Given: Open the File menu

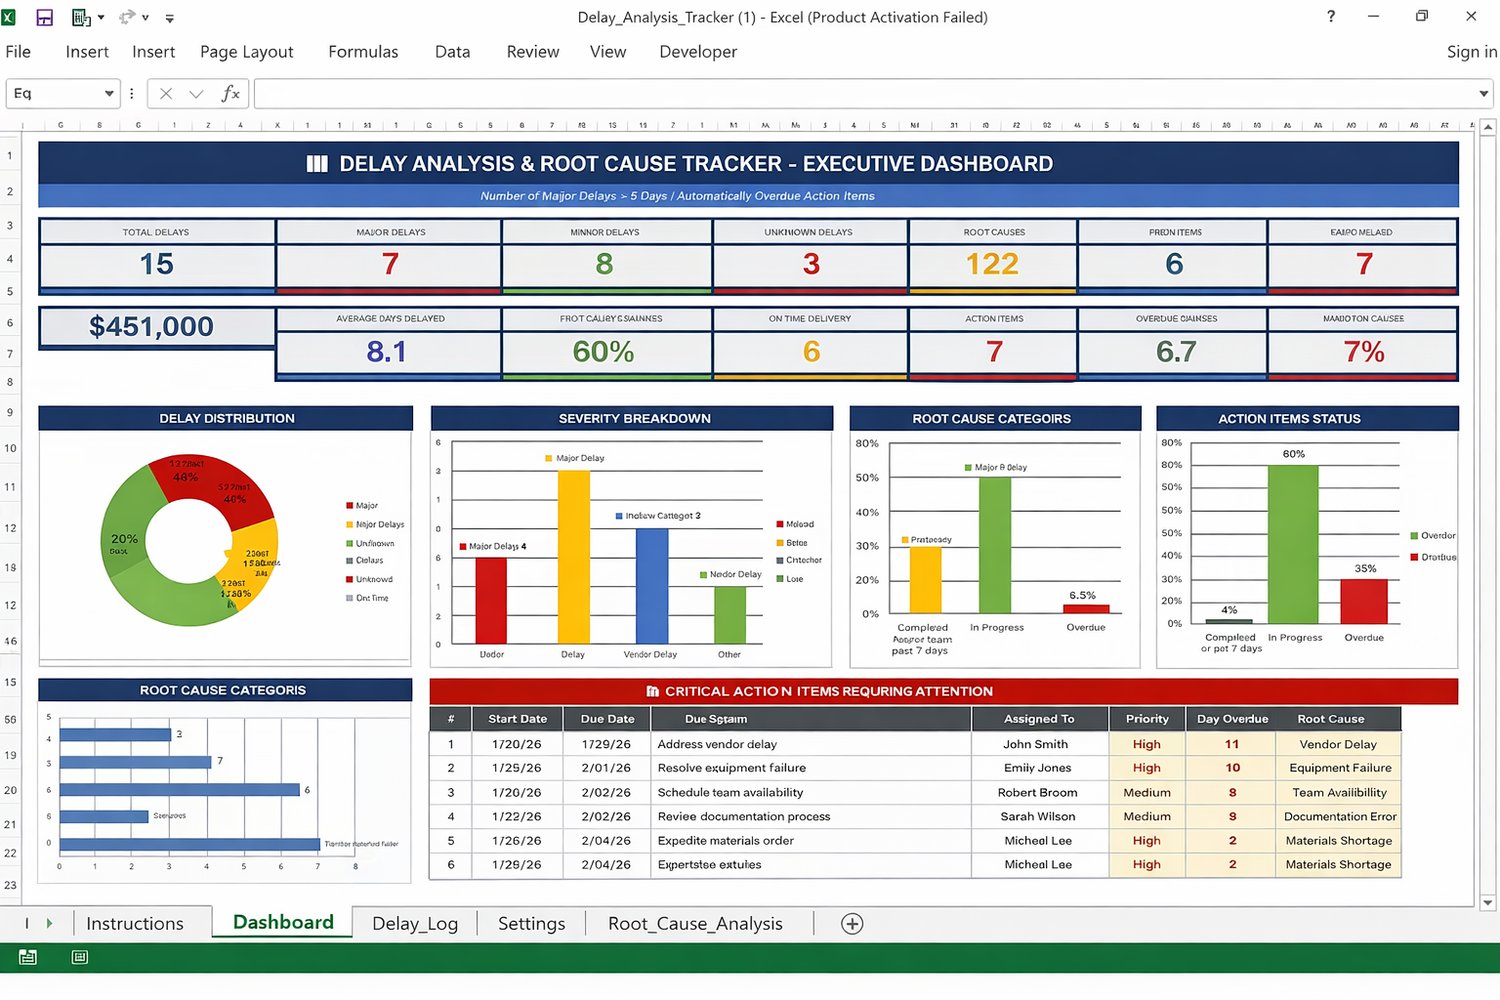Looking at the screenshot, I should pos(18,51).
